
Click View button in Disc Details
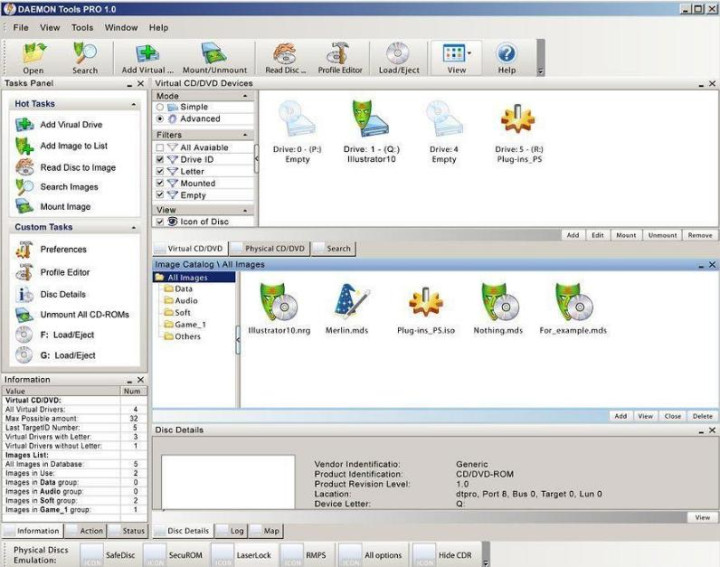[703, 517]
